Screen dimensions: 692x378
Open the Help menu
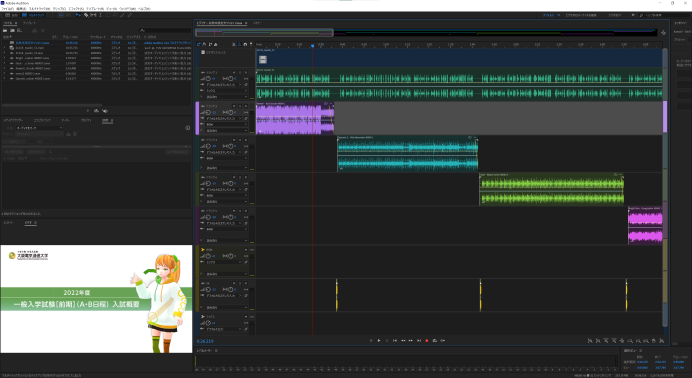(144, 8)
